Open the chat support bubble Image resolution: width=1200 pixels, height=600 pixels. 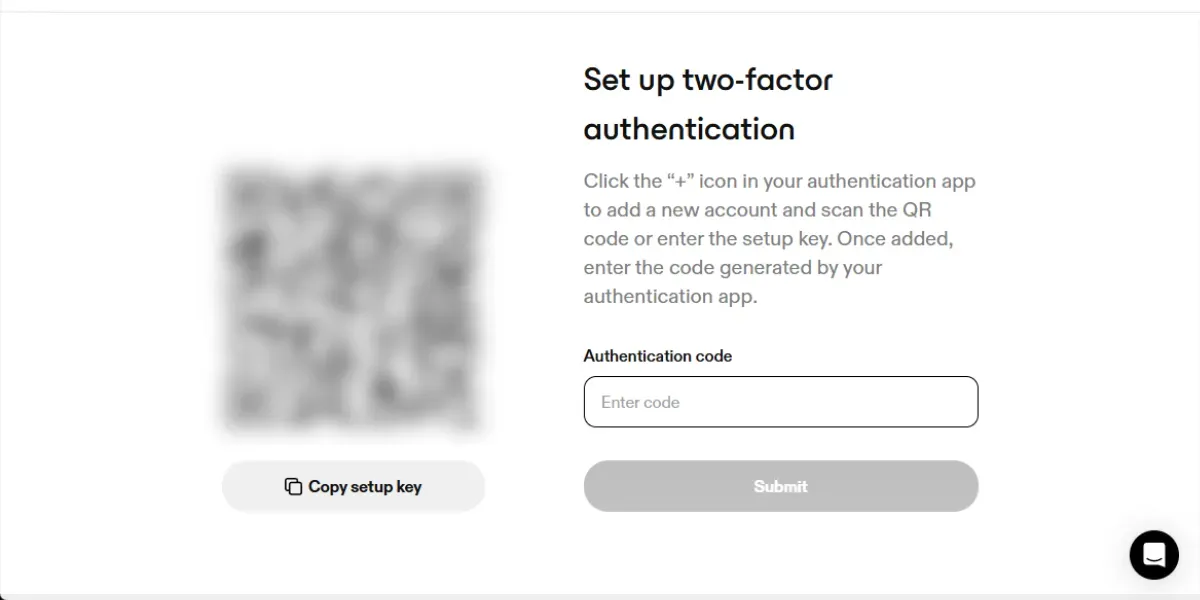coord(1154,555)
